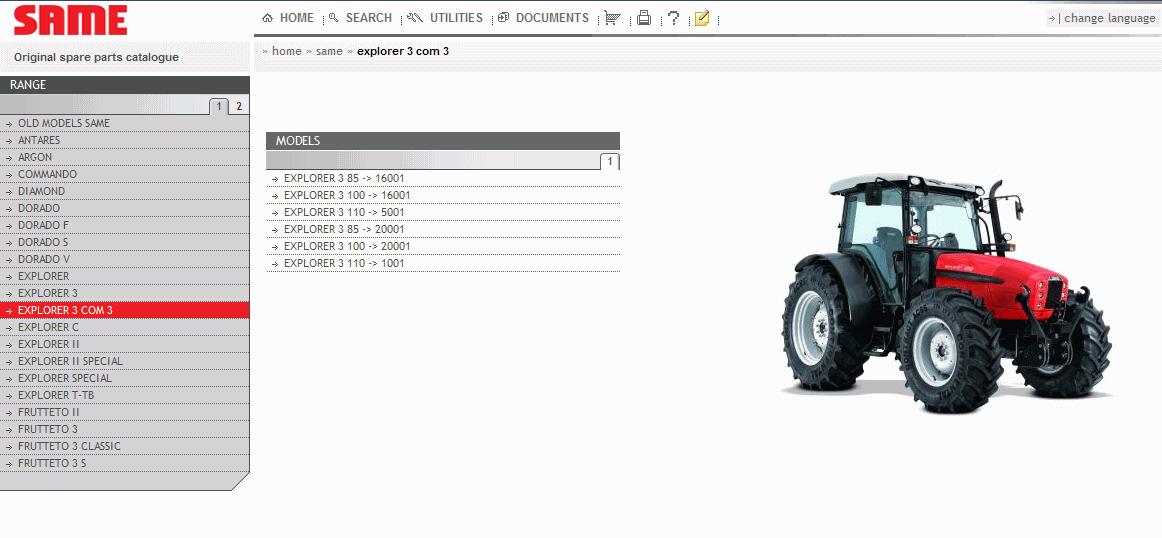
Task: Click home in the breadcrumb
Action: click(286, 51)
